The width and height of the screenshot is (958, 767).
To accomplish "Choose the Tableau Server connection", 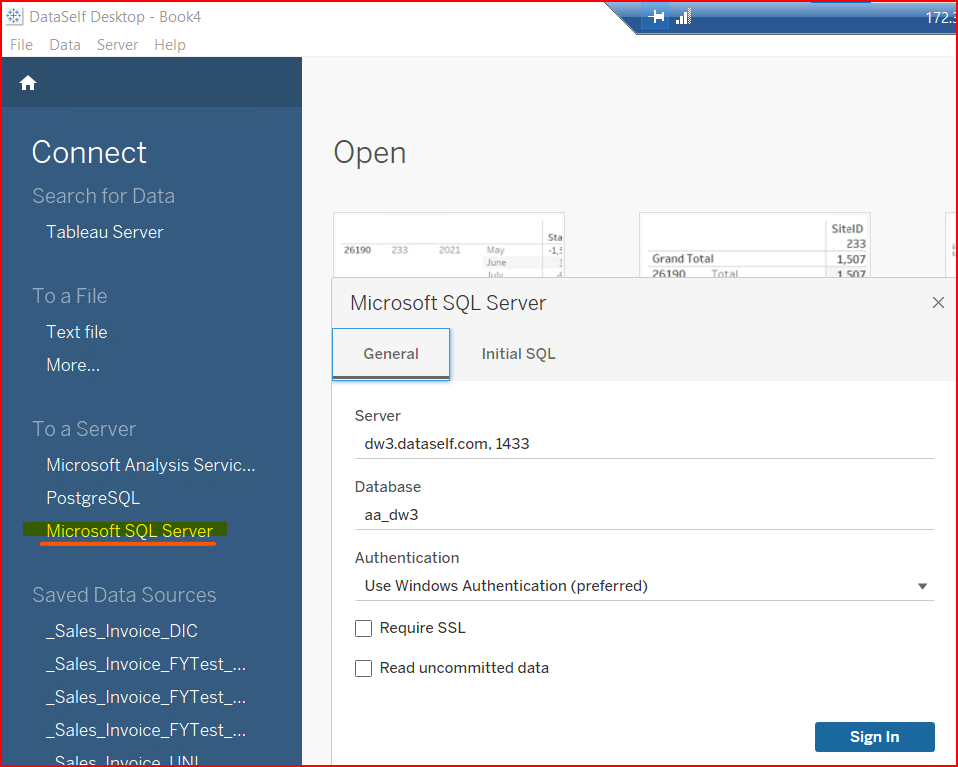I will tap(104, 232).
